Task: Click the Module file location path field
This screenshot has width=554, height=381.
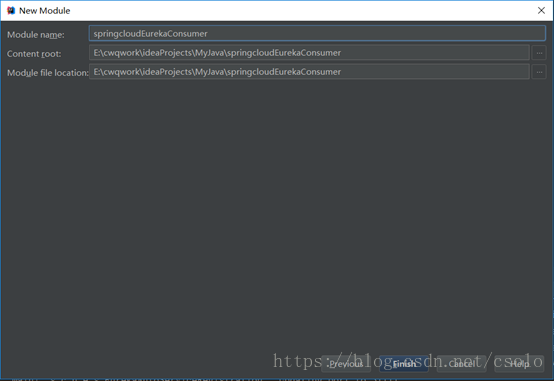Action: pos(309,72)
